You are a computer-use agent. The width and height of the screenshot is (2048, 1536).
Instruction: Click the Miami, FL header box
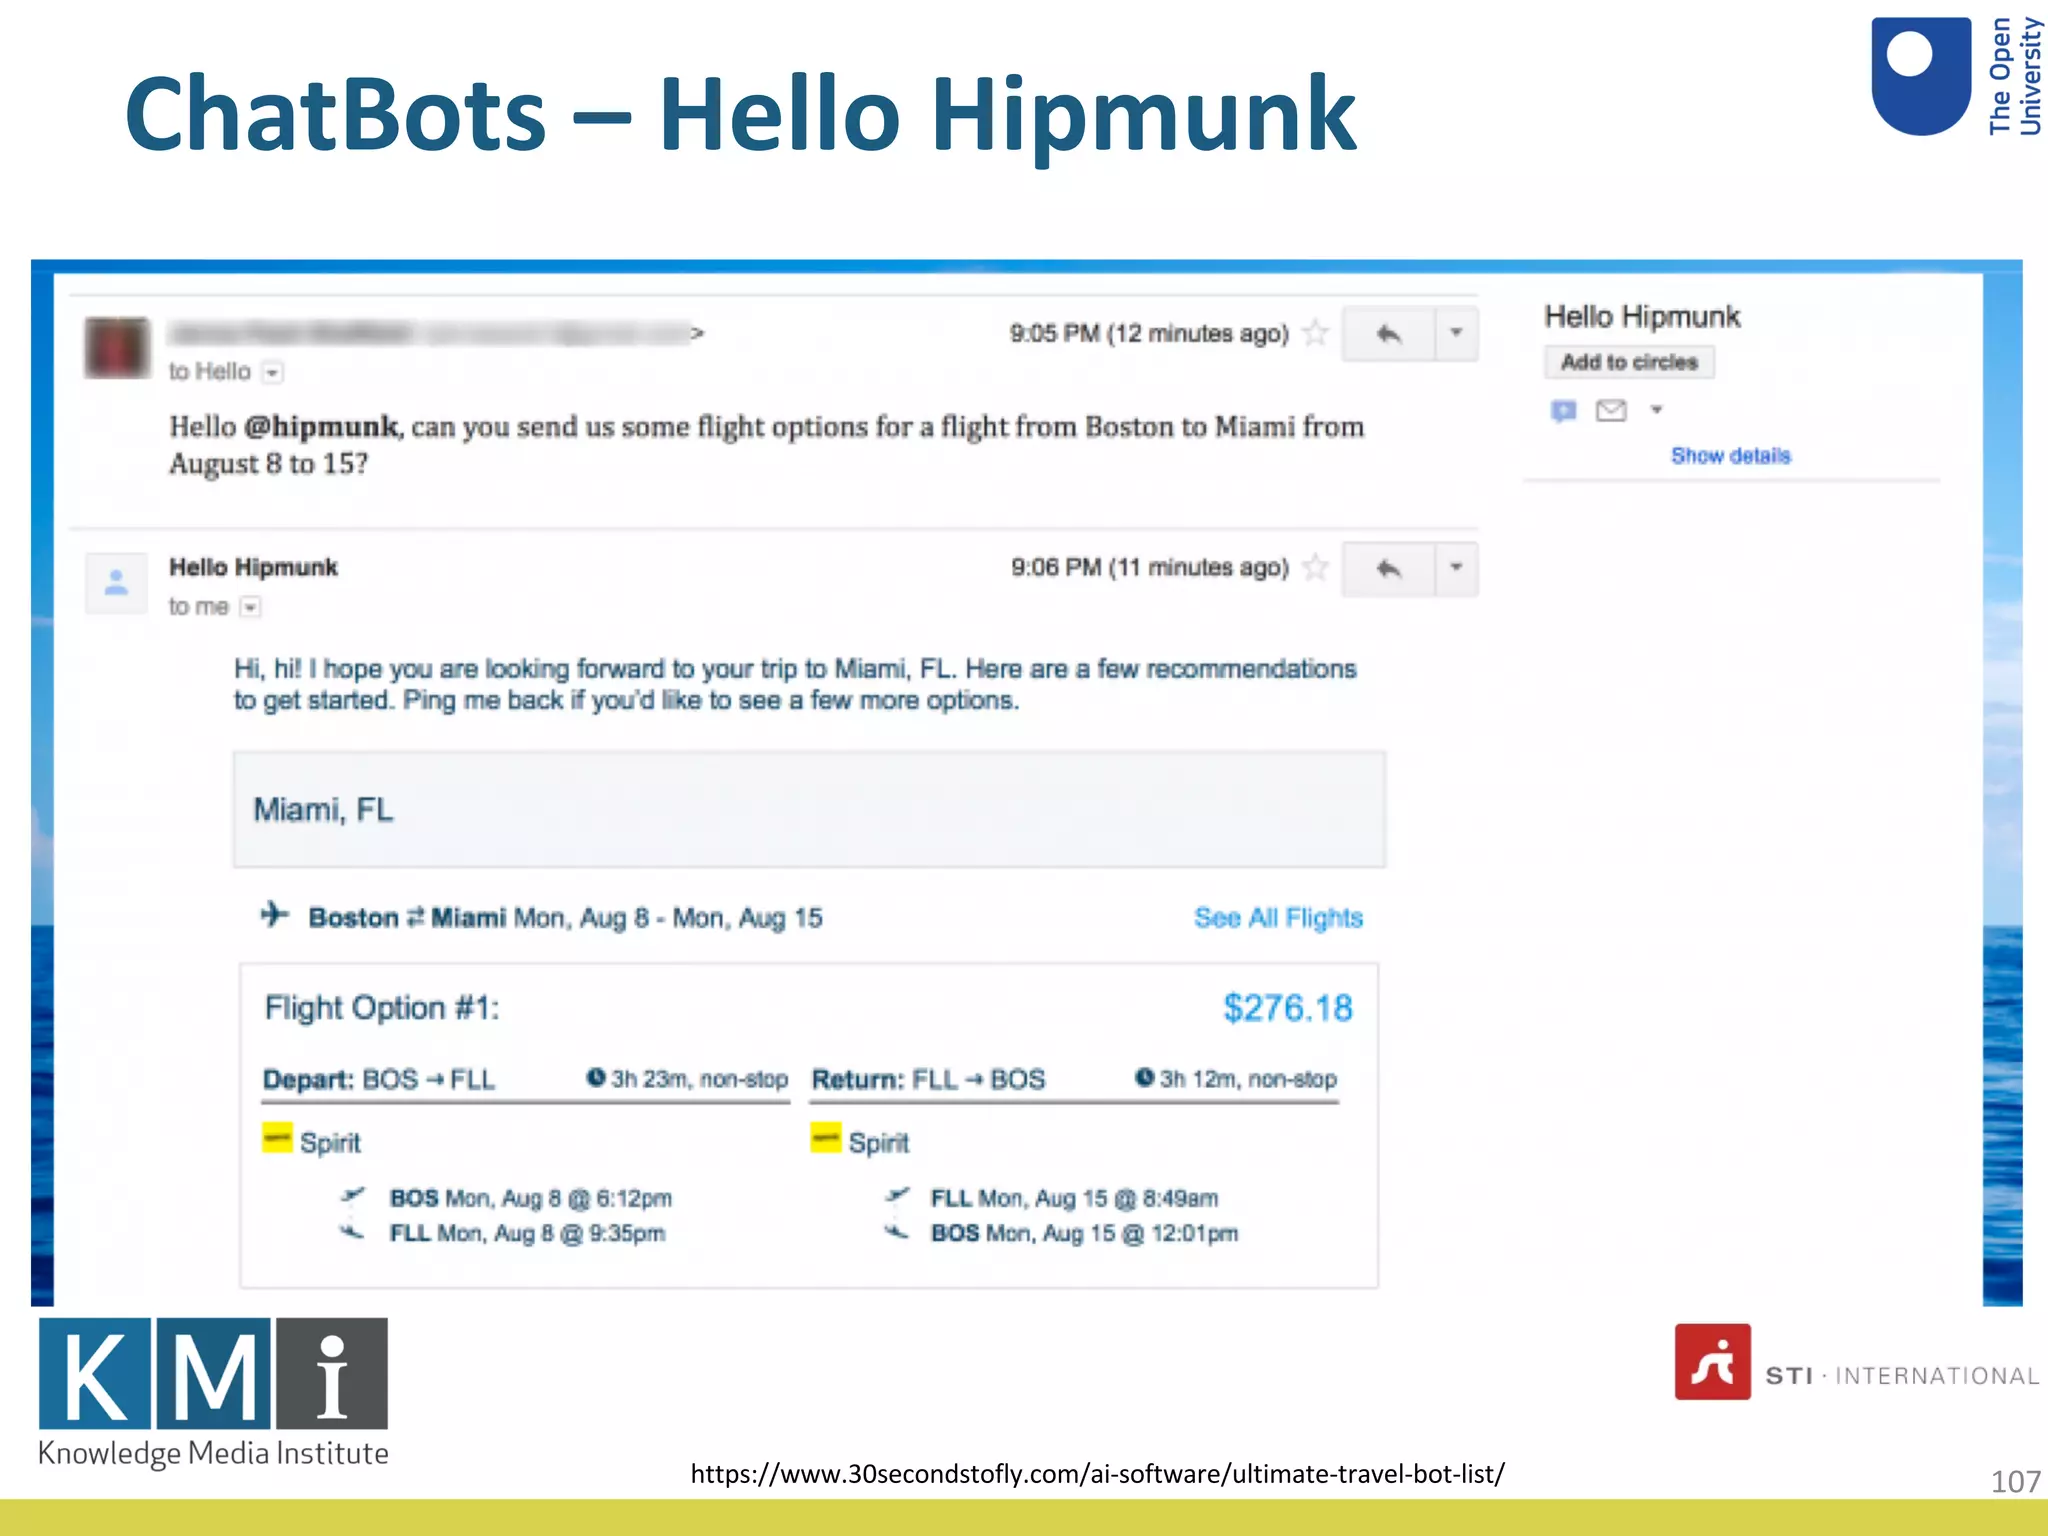tap(809, 809)
